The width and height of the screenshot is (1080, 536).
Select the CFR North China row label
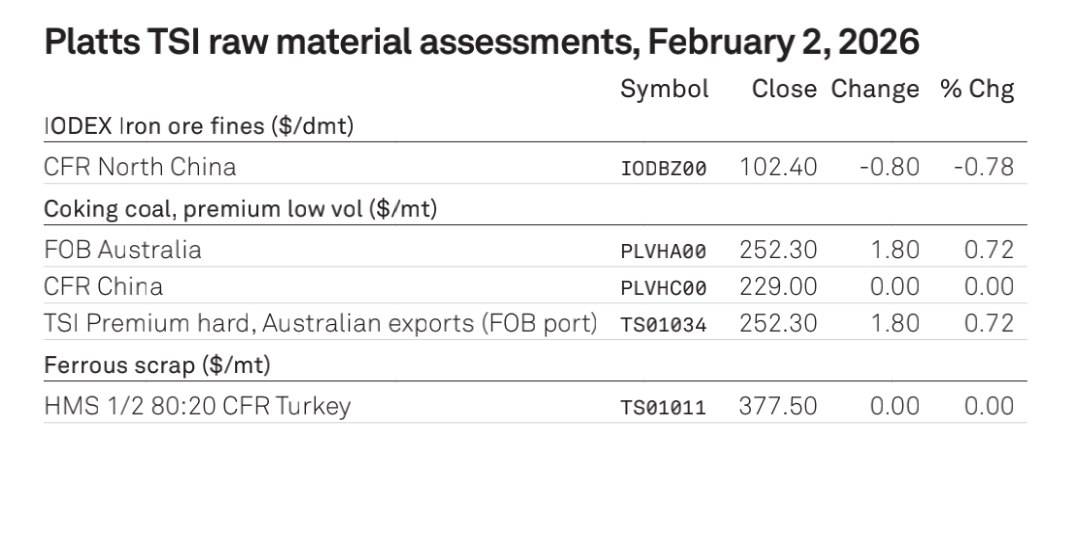(x=140, y=166)
